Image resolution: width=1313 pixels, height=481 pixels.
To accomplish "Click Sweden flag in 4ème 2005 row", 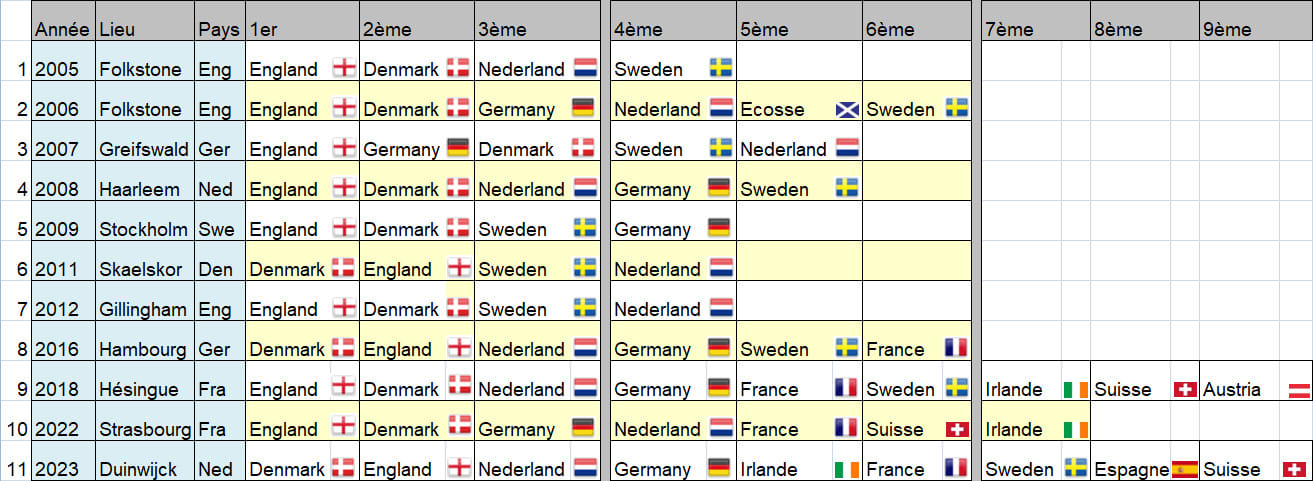I will point(720,68).
